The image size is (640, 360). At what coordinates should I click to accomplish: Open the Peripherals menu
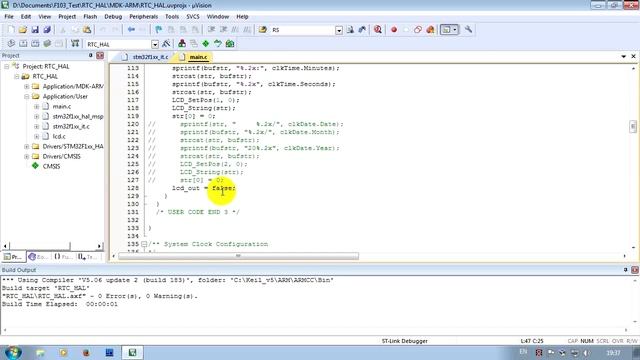coord(143,16)
